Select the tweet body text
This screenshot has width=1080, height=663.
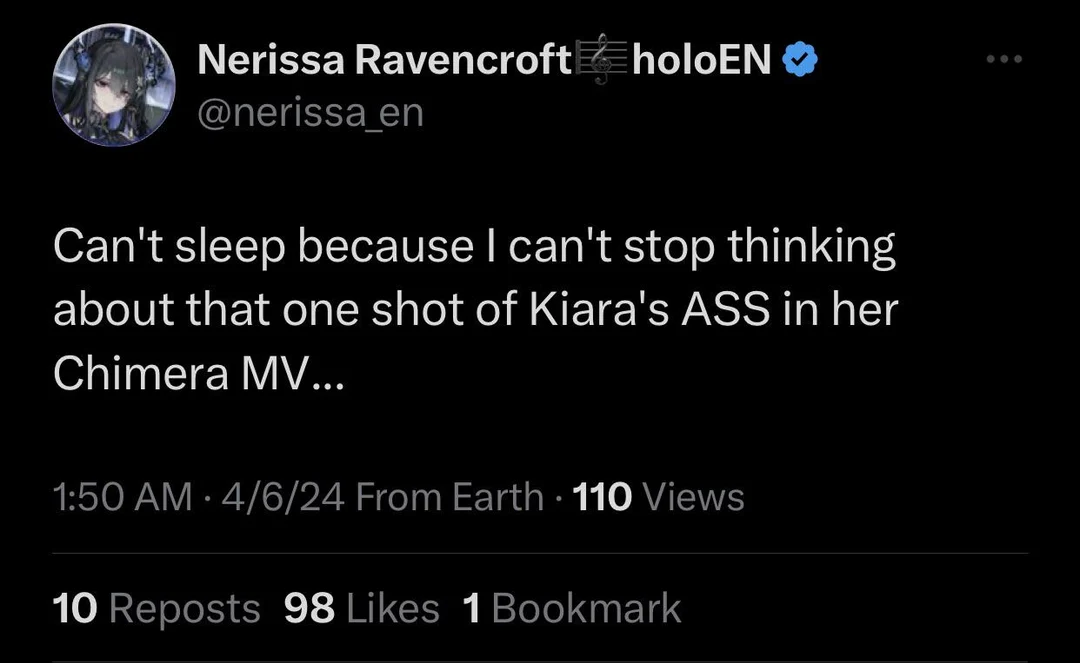477,308
